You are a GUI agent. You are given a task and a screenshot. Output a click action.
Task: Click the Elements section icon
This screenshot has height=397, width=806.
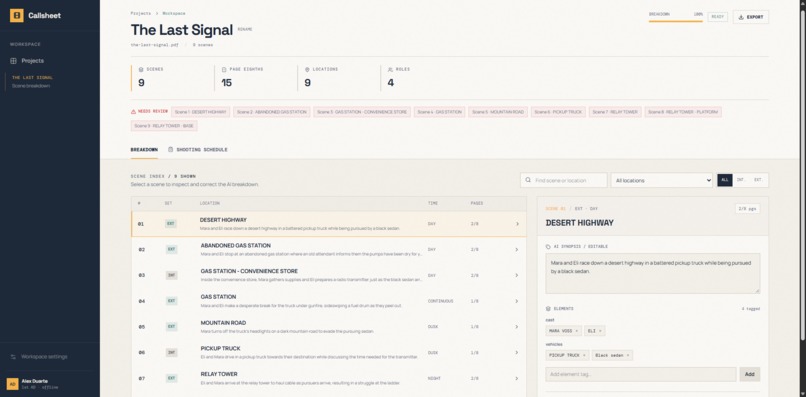point(548,309)
